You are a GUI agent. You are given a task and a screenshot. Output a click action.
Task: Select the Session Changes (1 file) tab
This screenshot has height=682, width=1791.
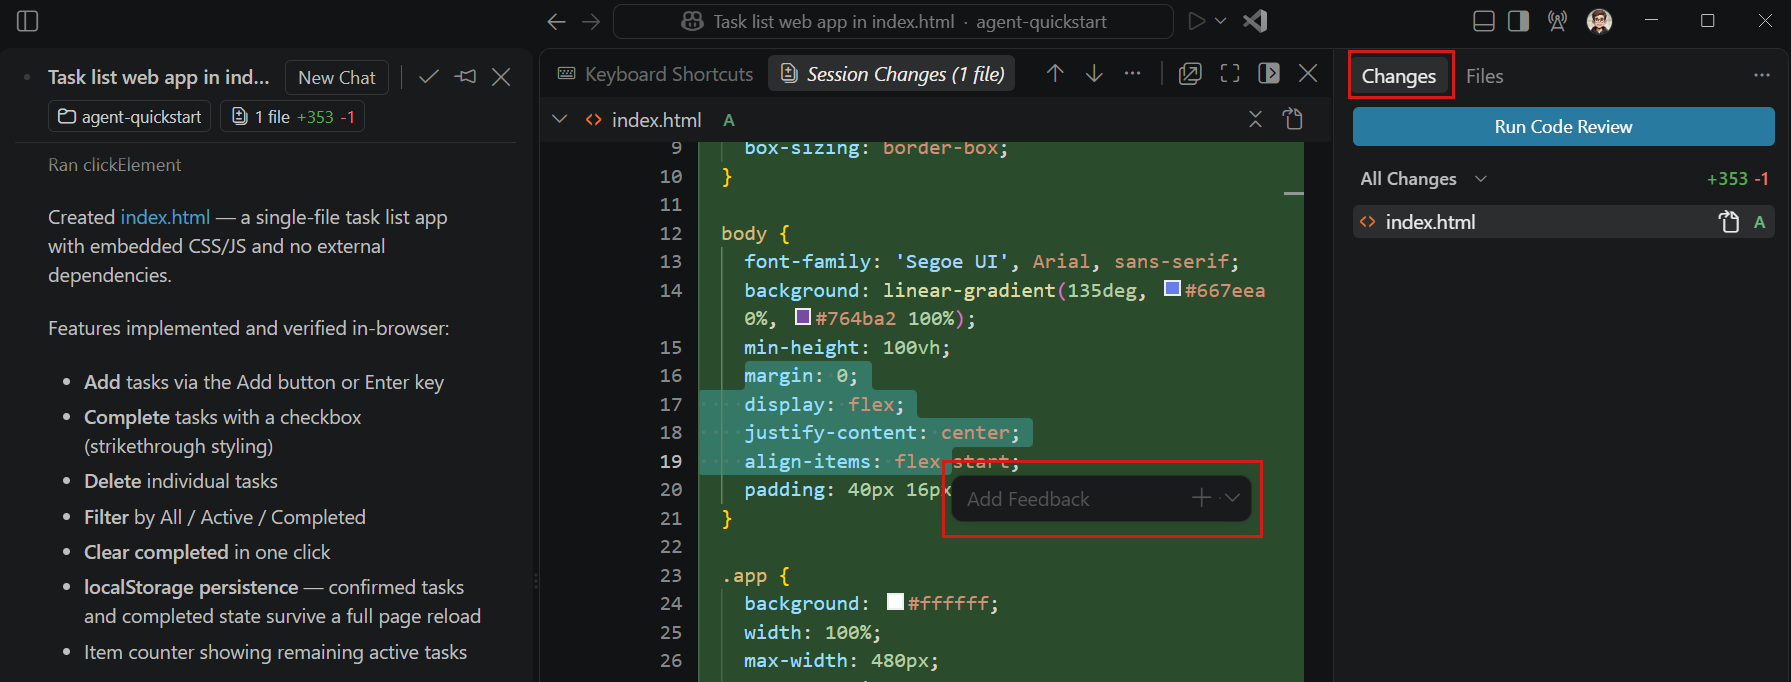coord(892,74)
